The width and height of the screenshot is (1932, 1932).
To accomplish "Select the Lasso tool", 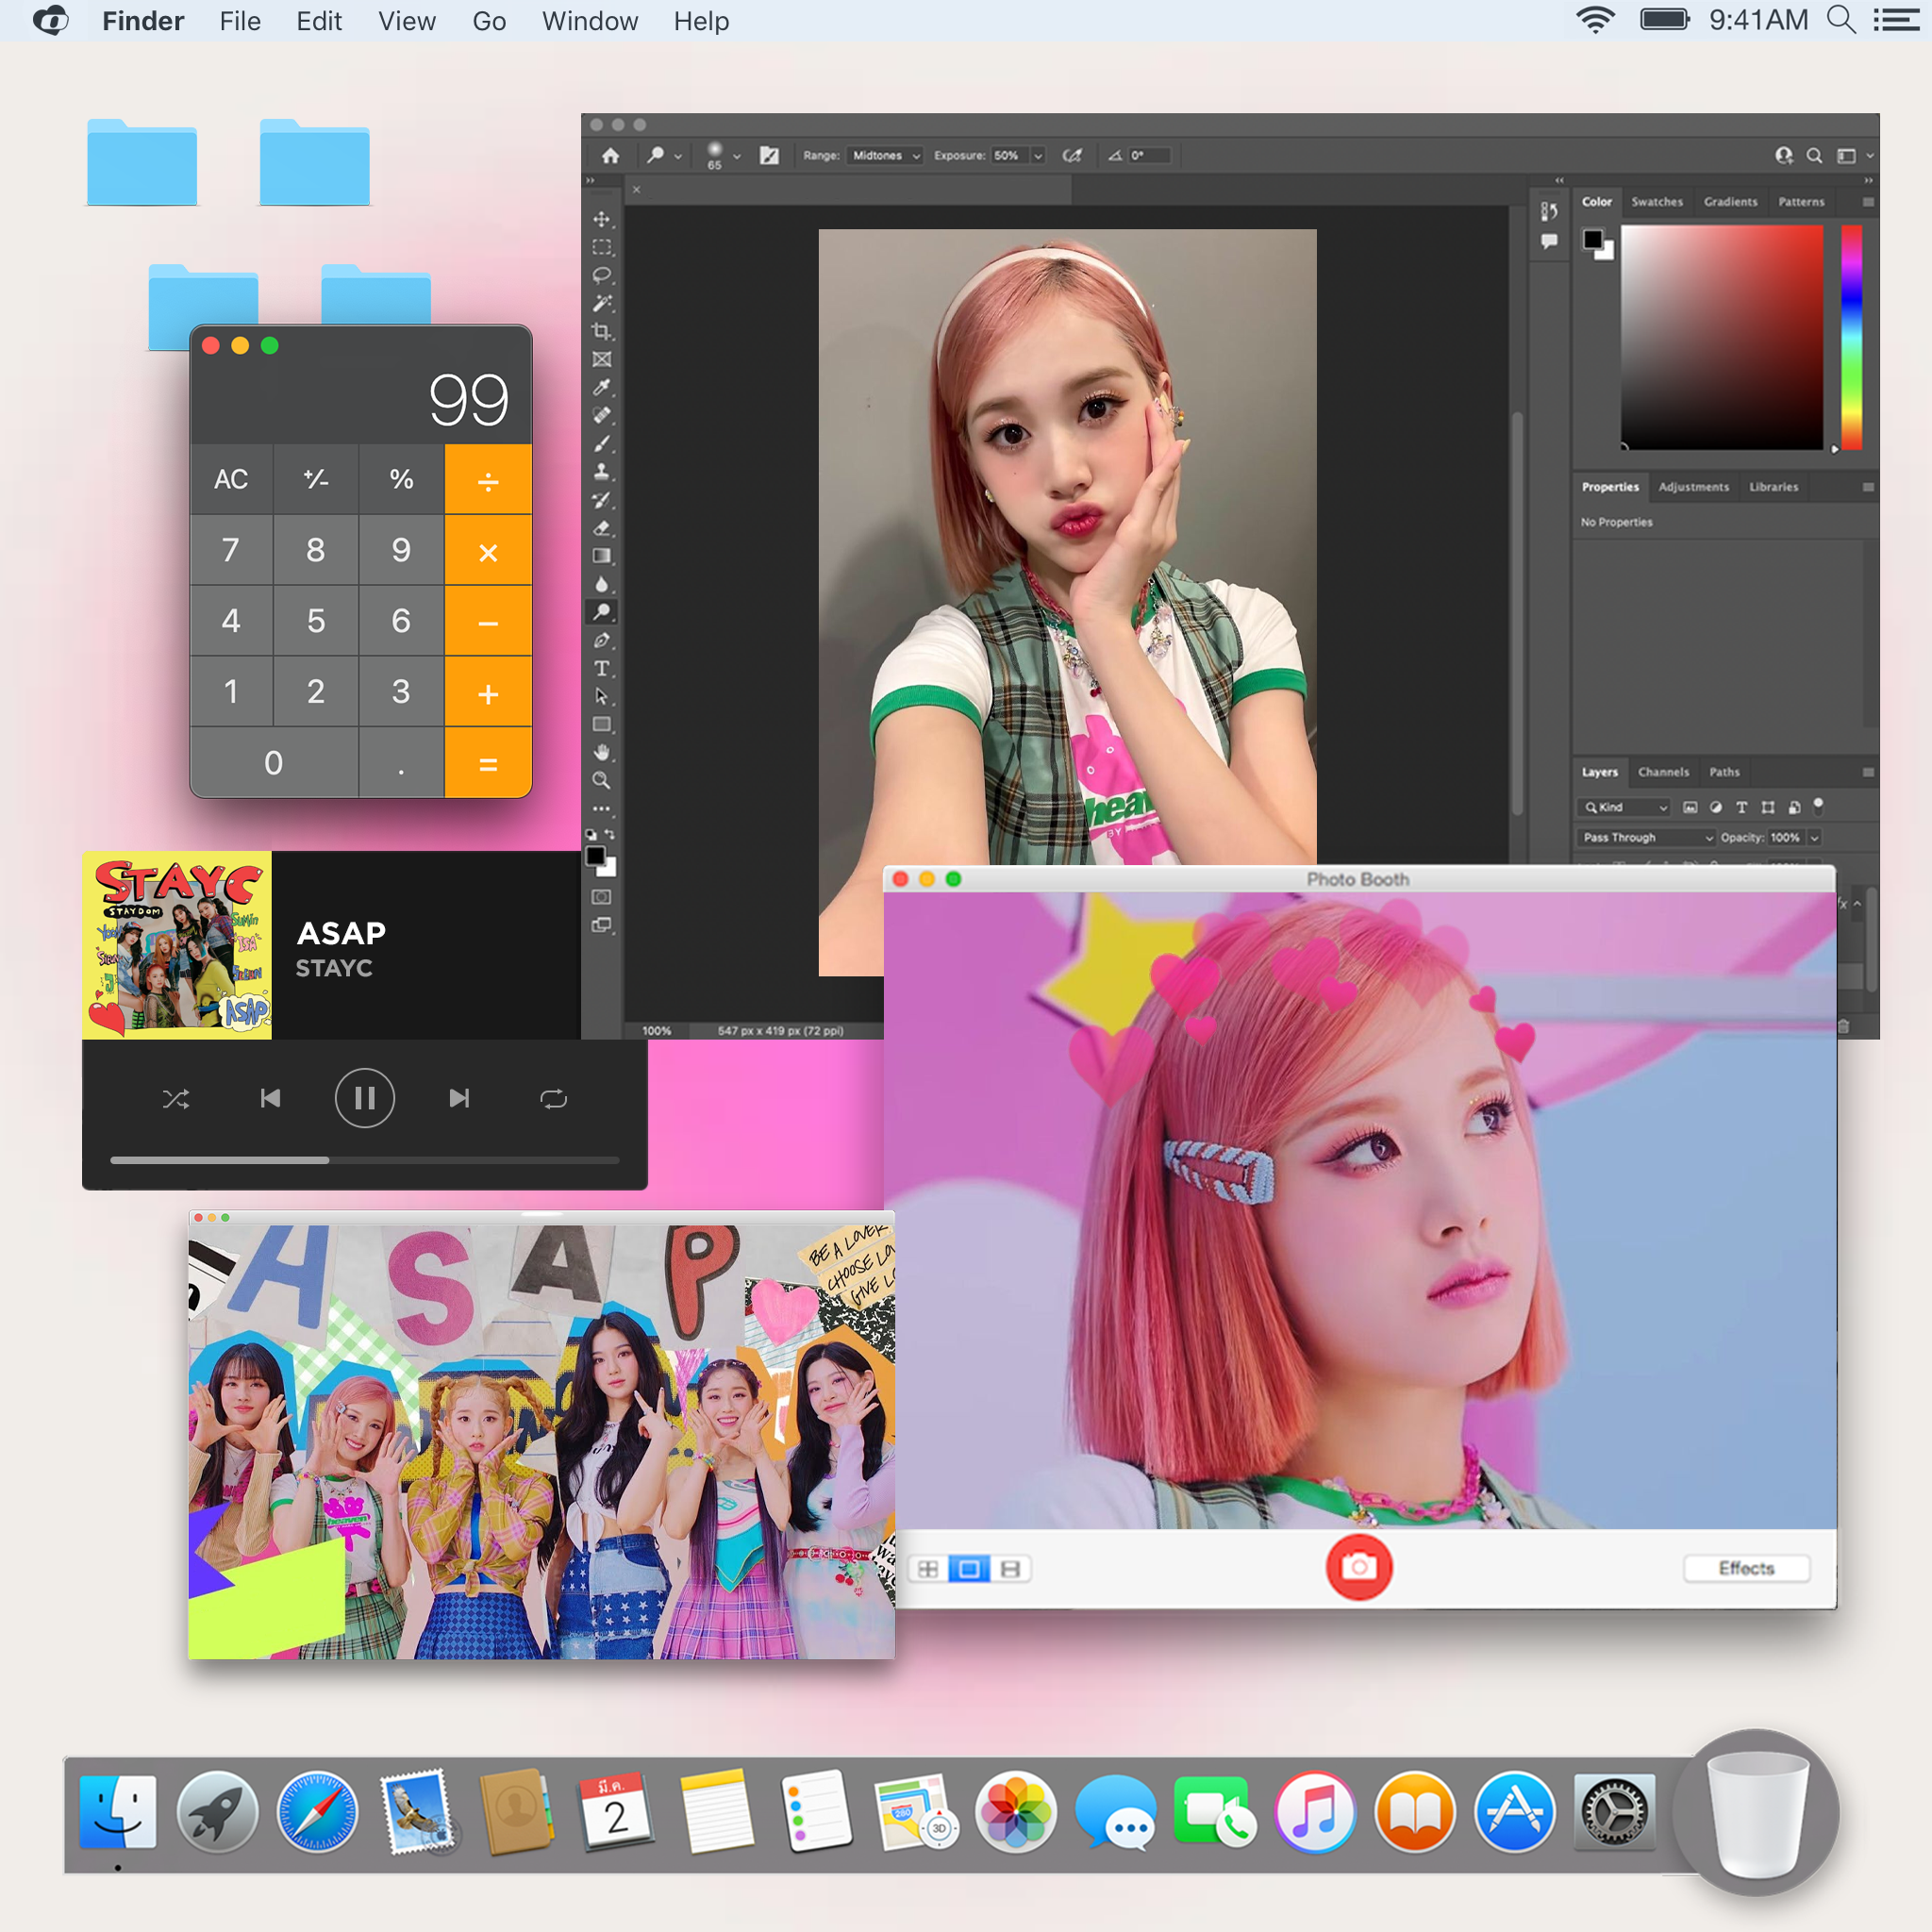I will 601,275.
